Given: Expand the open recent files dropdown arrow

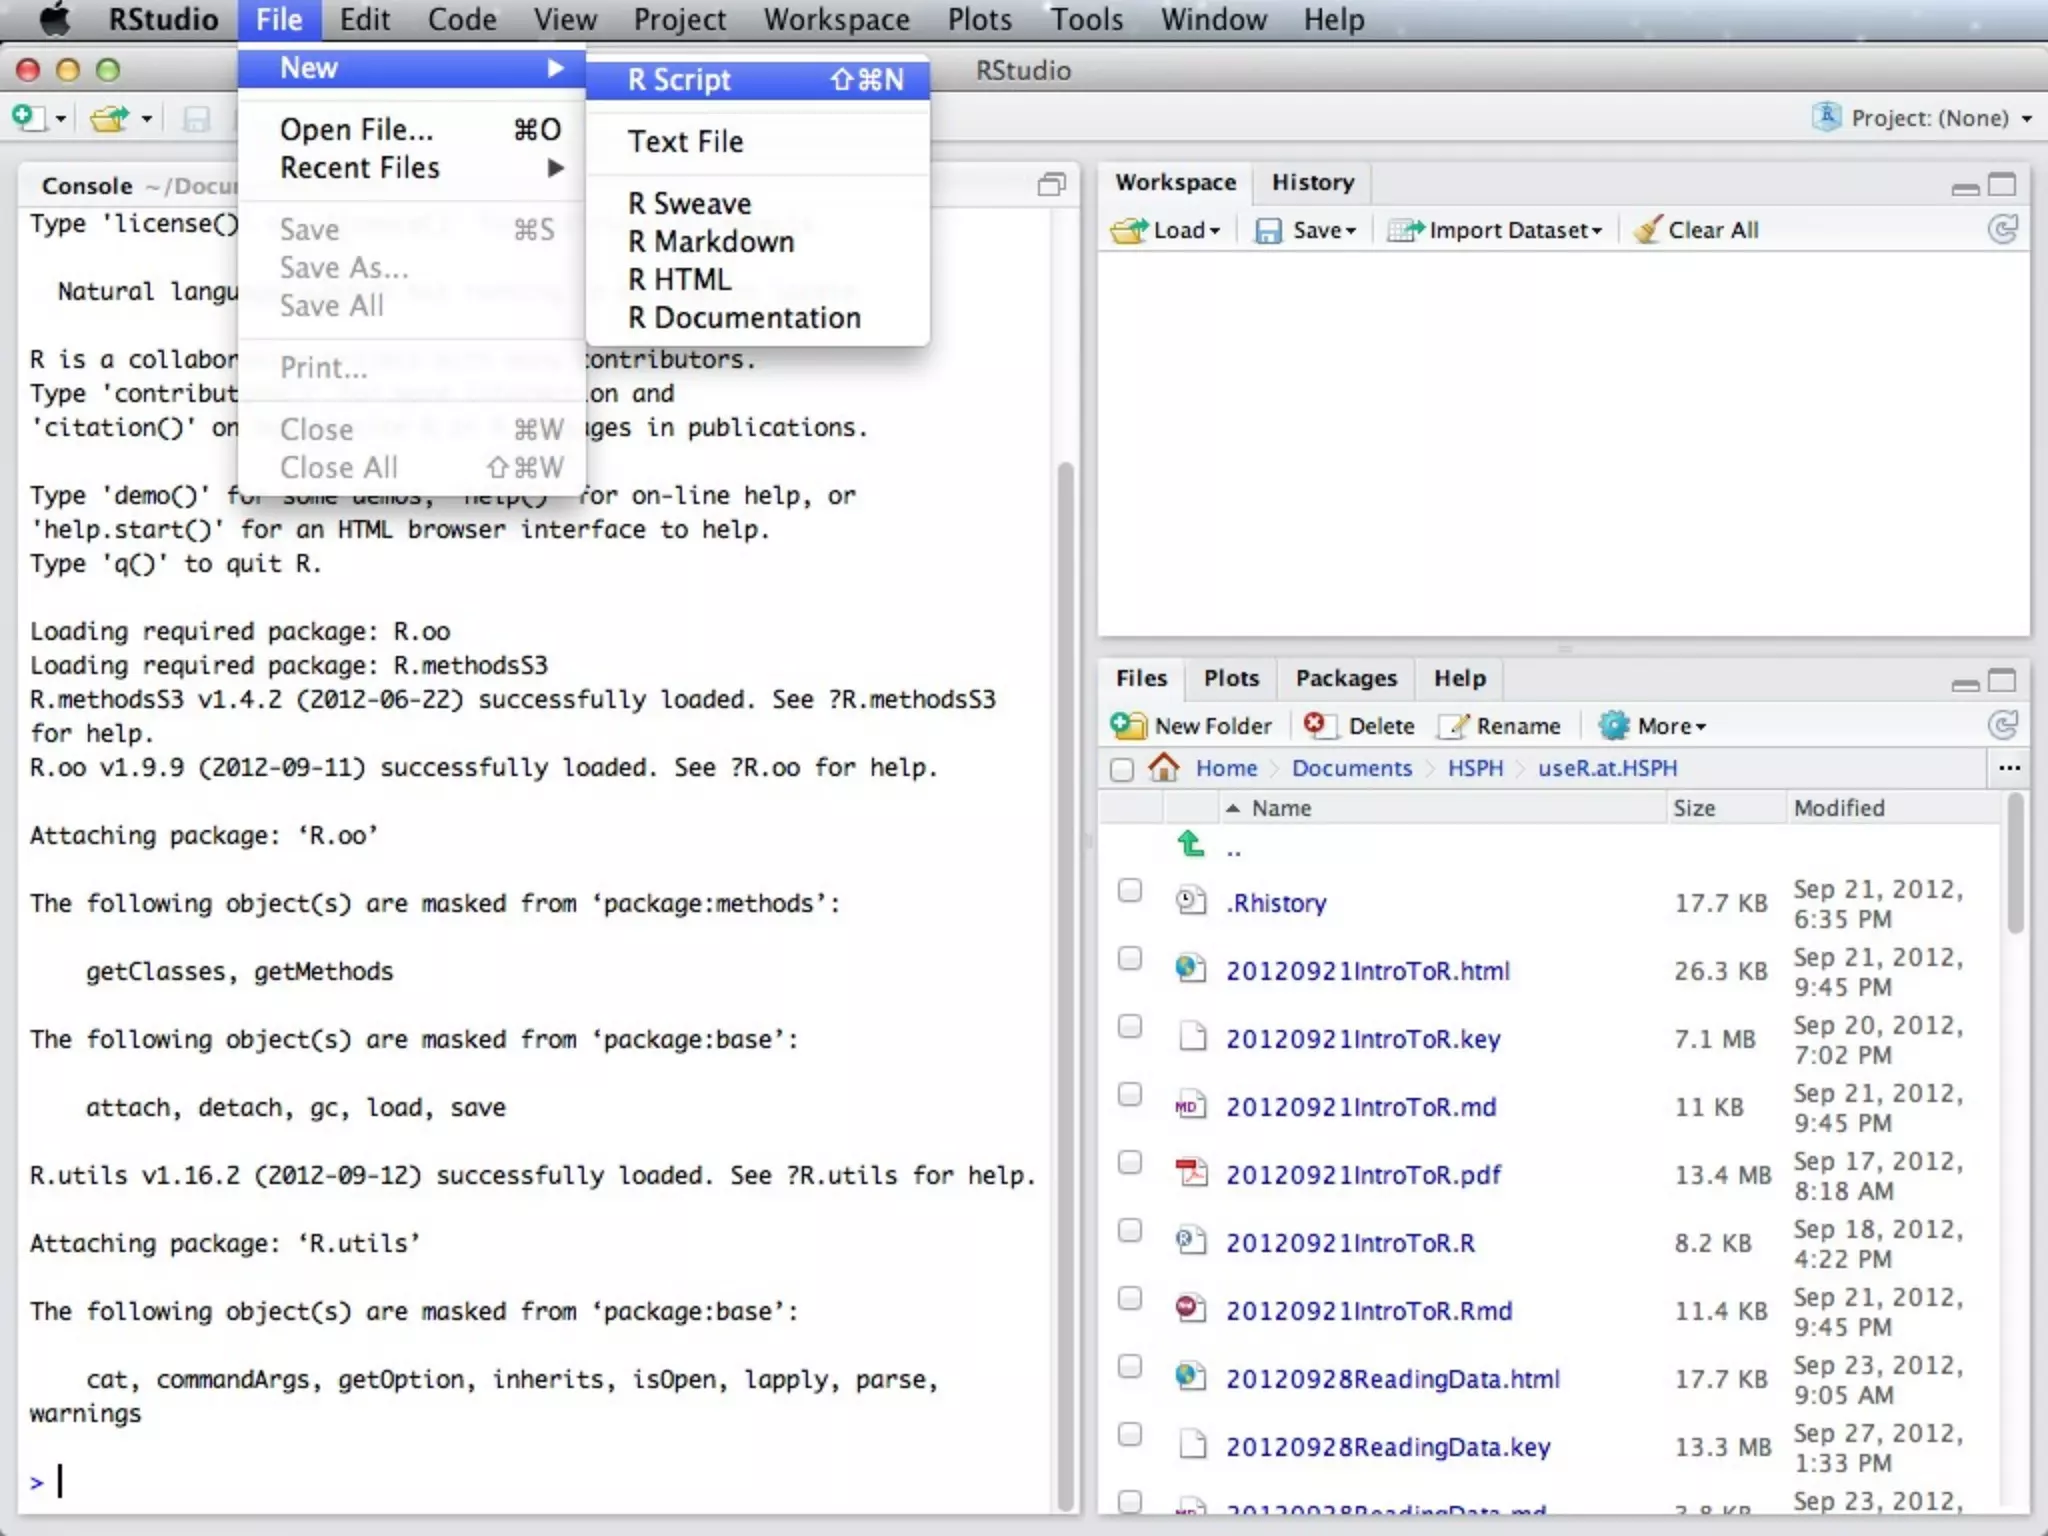Looking at the screenshot, I should [146, 119].
